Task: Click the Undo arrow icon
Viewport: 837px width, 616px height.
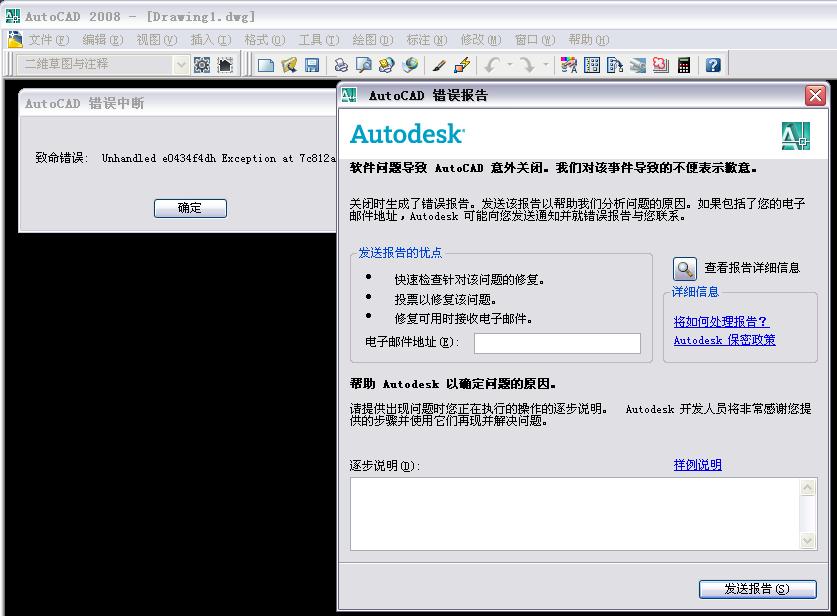Action: point(492,65)
